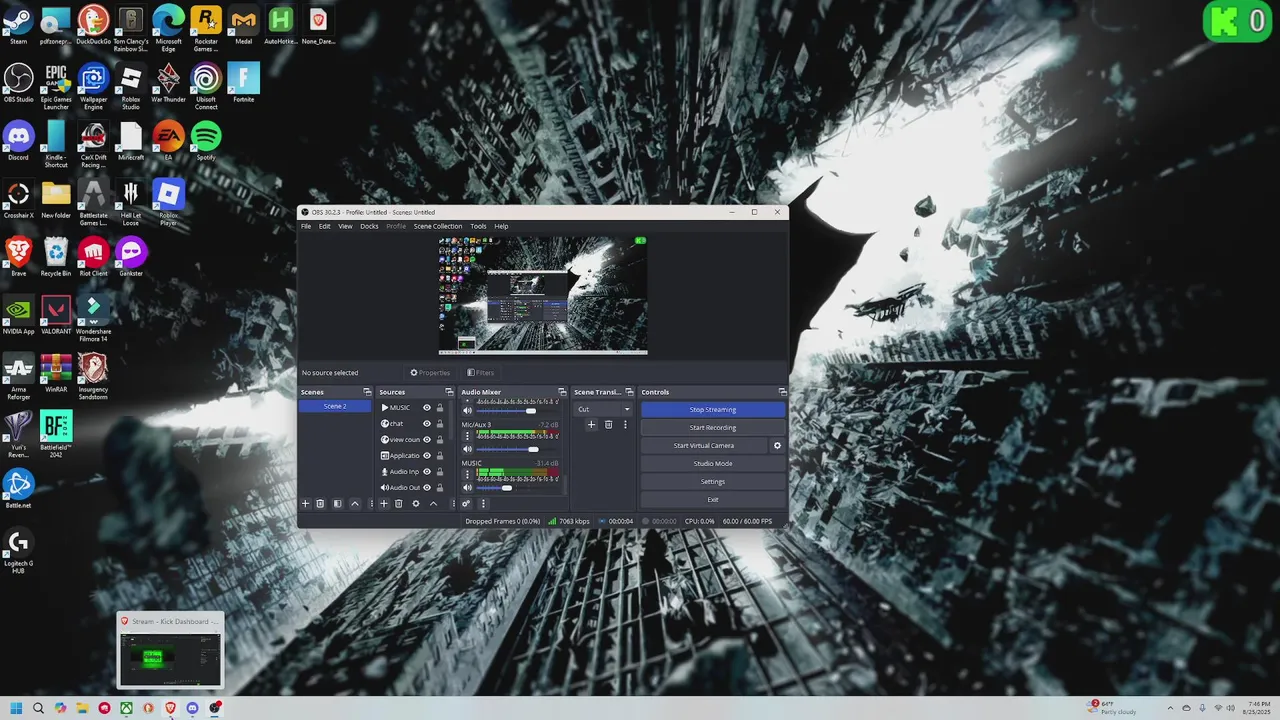
Task: Mute the Mic/Aux 3 speaker icon
Action: (x=467, y=449)
